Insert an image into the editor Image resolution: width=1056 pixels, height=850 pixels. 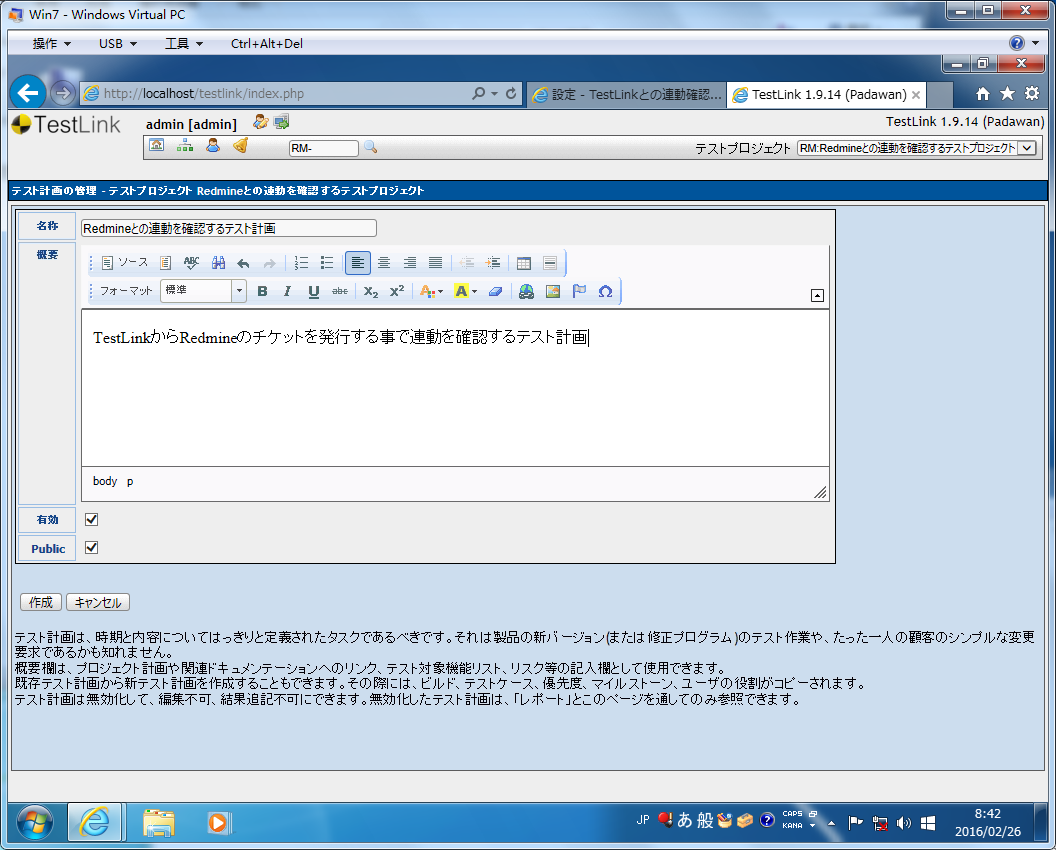pyautogui.click(x=553, y=291)
